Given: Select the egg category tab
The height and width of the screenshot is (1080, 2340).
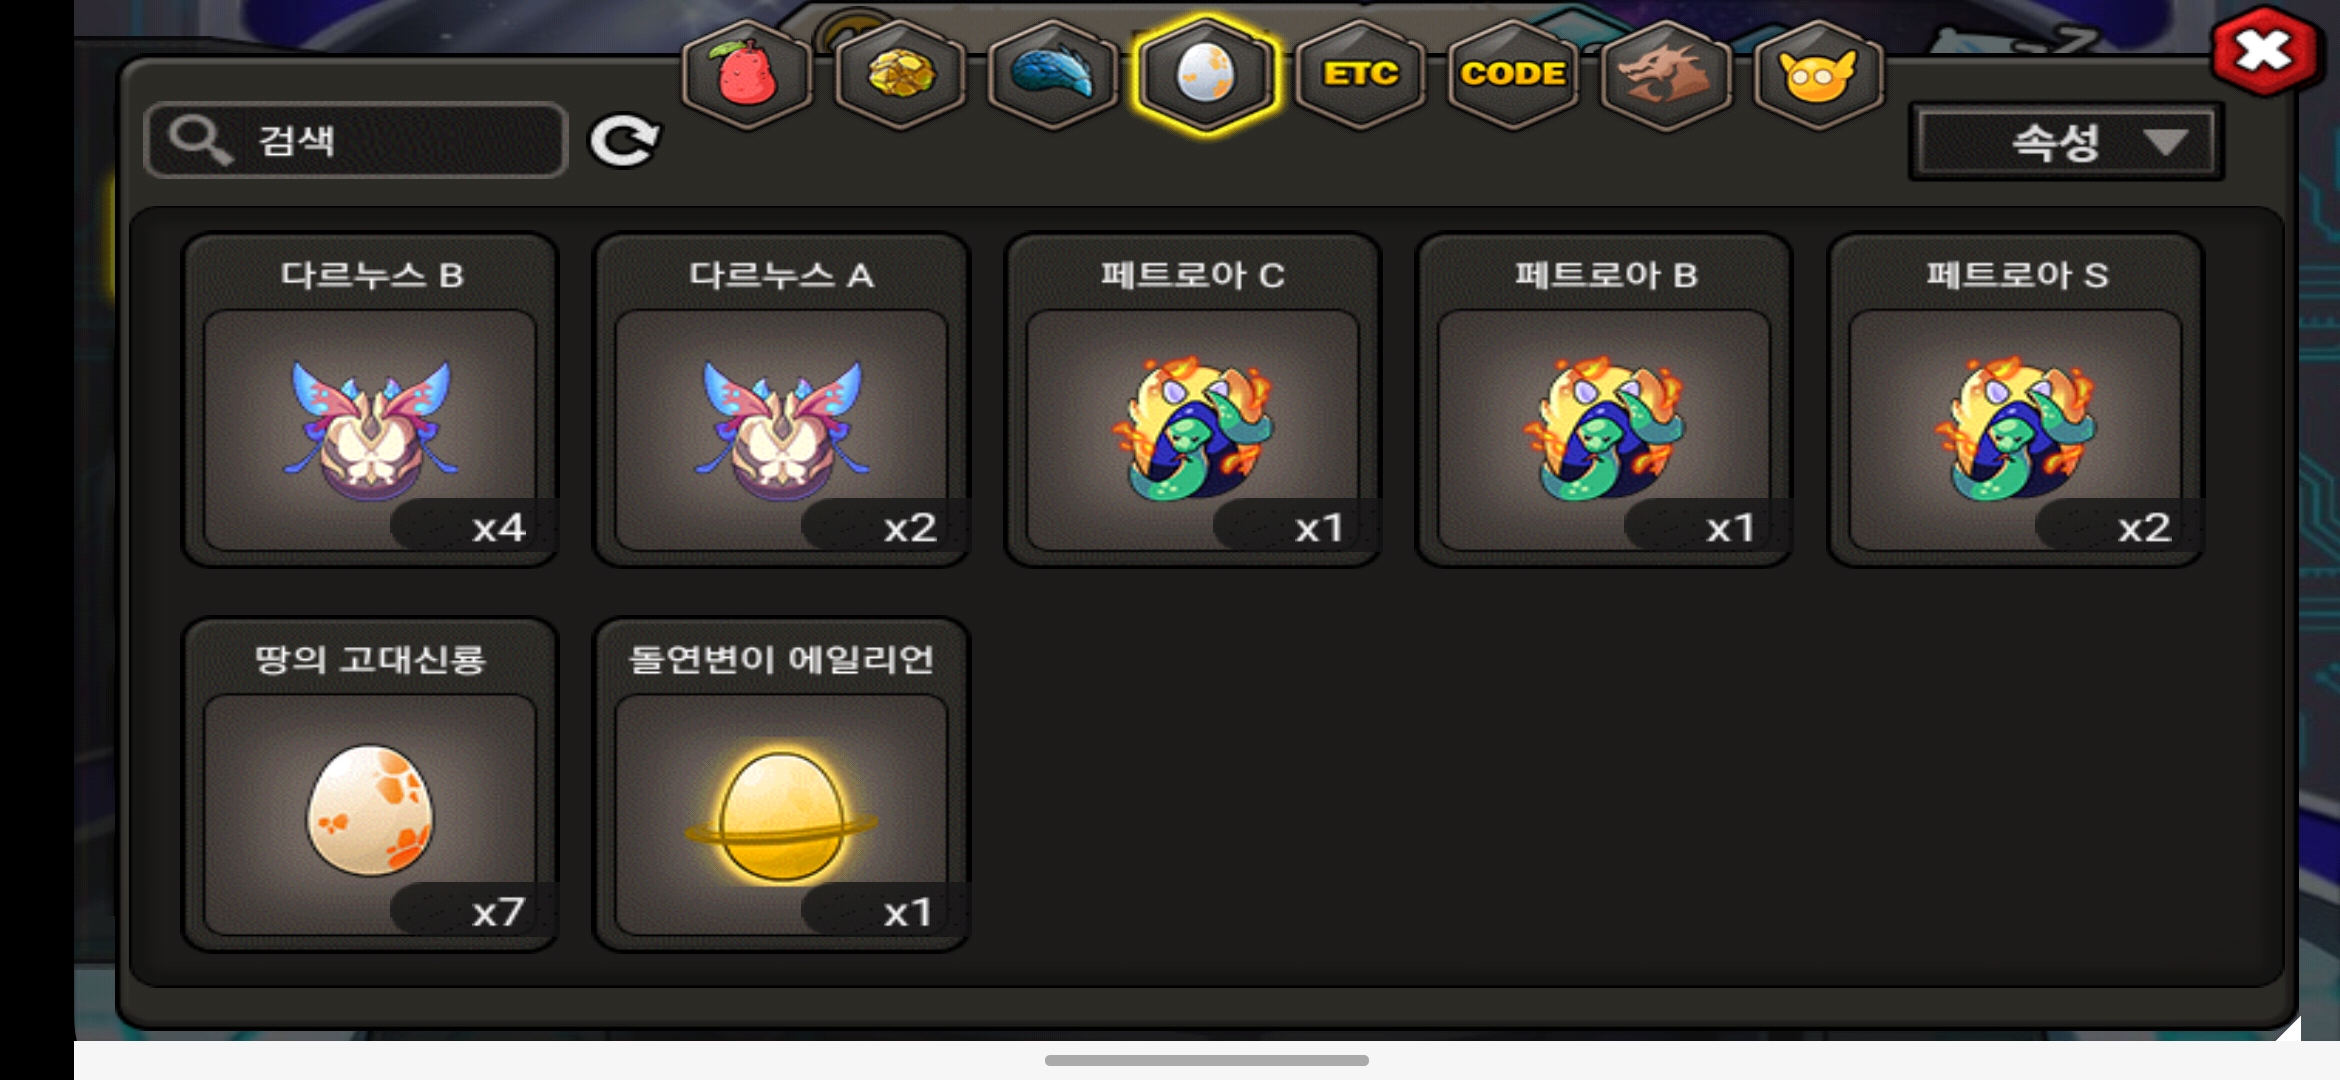Looking at the screenshot, I should pos(1206,74).
